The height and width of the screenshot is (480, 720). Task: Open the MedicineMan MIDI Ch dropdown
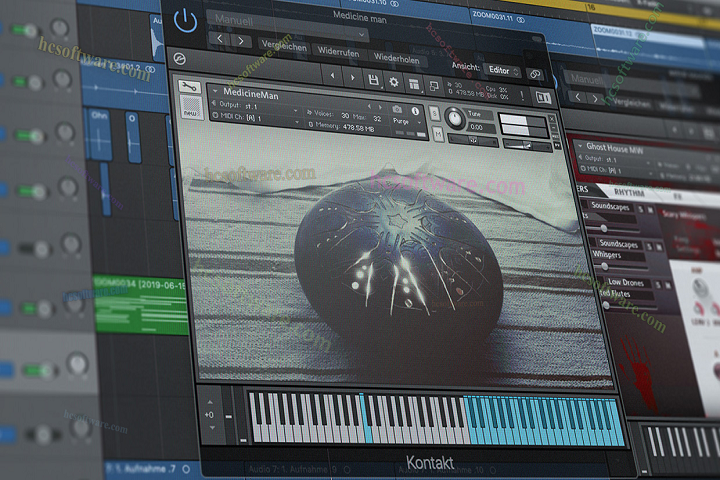coord(256,119)
